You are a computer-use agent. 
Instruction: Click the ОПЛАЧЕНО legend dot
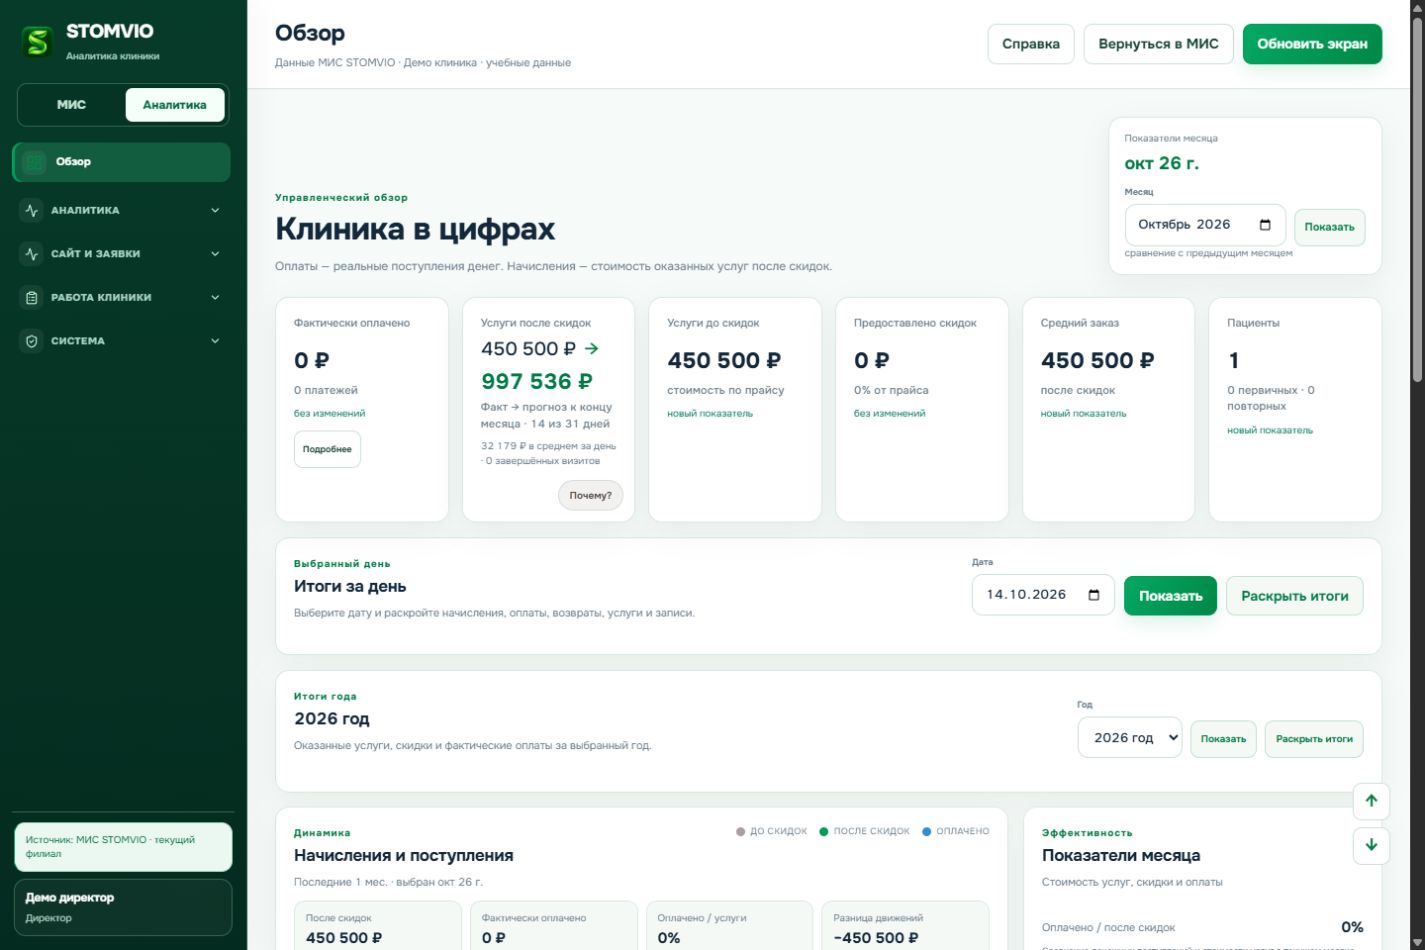927,832
